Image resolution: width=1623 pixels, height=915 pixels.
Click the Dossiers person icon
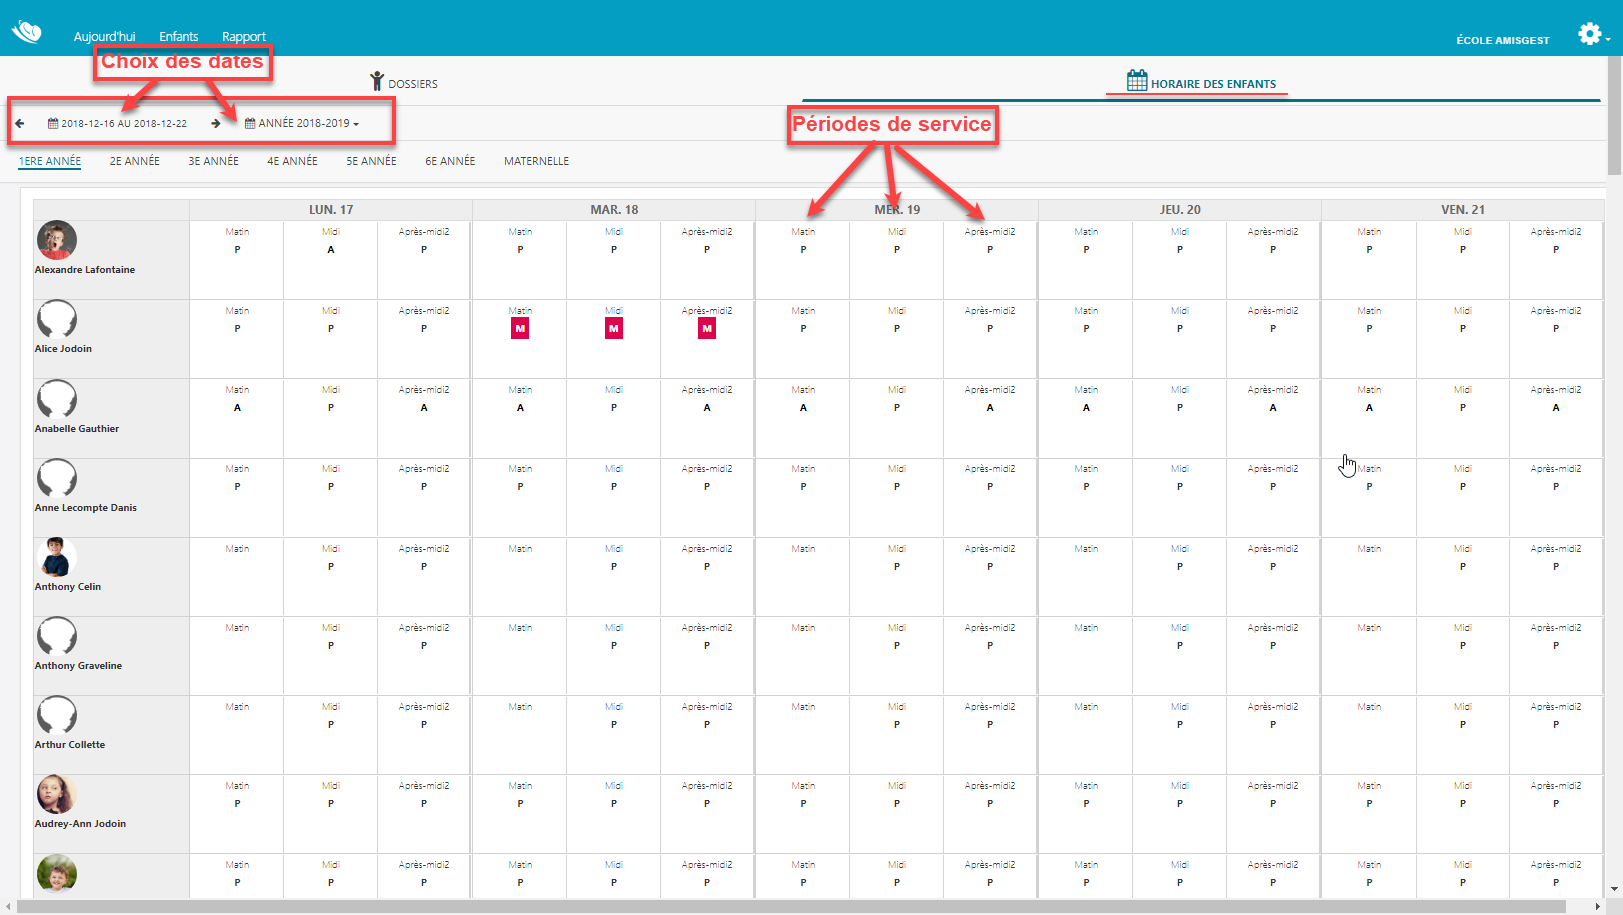pos(377,81)
